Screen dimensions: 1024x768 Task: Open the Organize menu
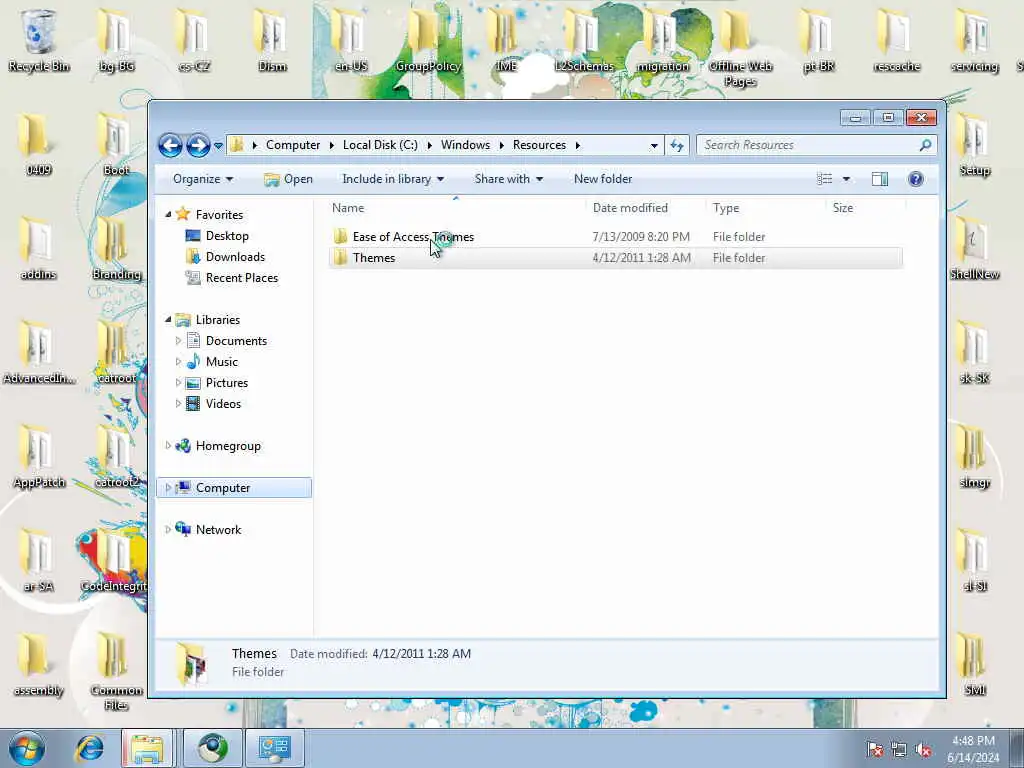click(202, 179)
